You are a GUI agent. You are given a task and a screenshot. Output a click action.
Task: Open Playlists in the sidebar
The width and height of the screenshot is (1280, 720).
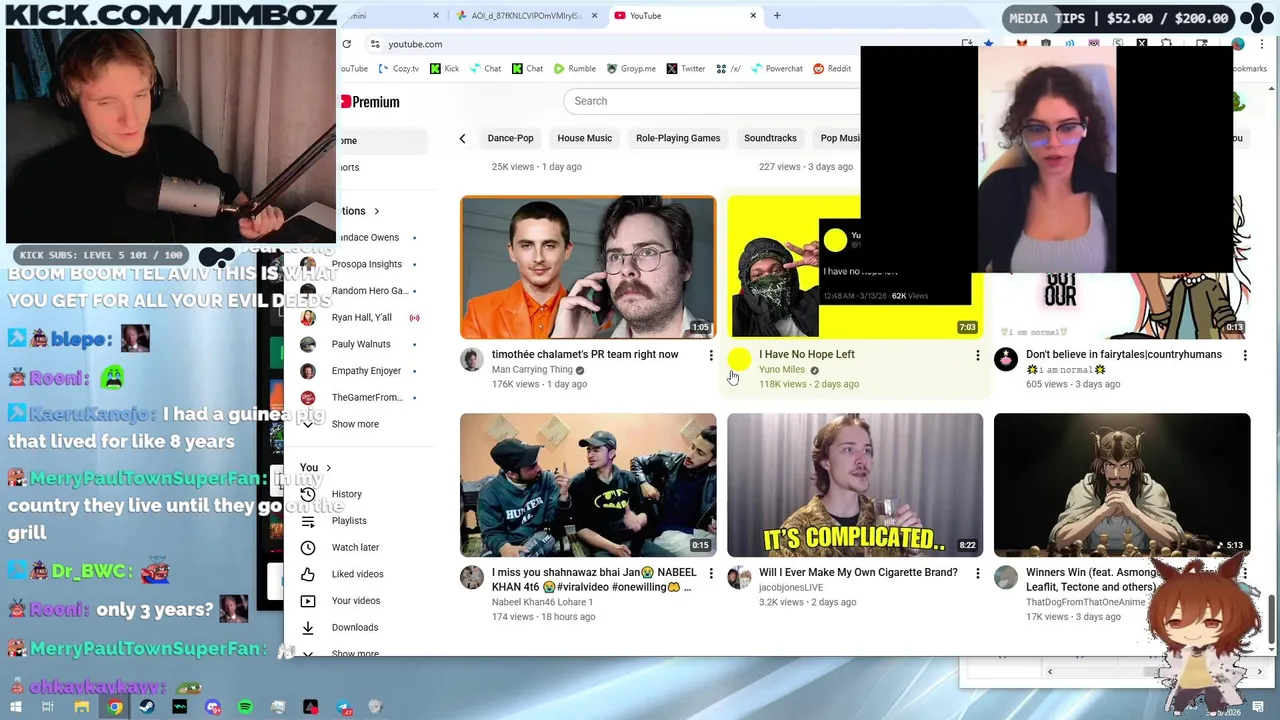coord(362,521)
